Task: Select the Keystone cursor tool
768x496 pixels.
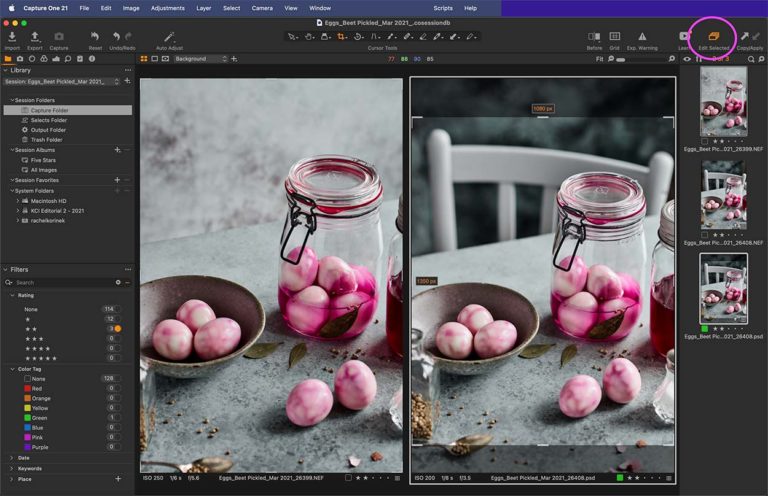Action: [375, 37]
